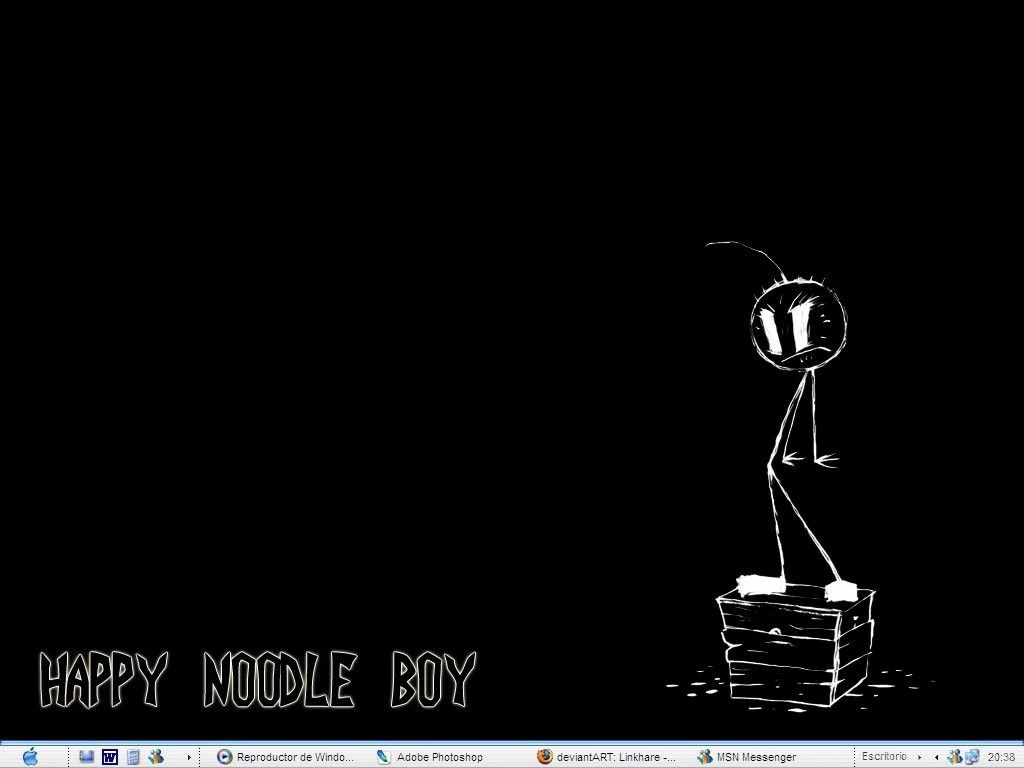This screenshot has width=1024, height=768.
Task: Open the deviantART Firefox taskbar button
Action: (606, 757)
